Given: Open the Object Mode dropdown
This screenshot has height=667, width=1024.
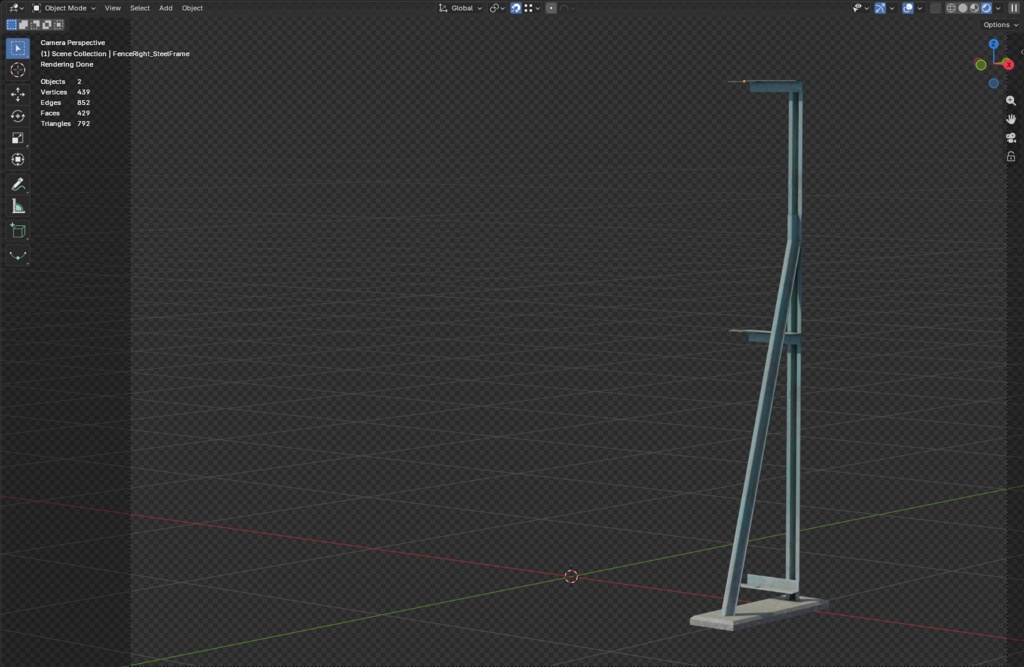Looking at the screenshot, I should tap(63, 8).
